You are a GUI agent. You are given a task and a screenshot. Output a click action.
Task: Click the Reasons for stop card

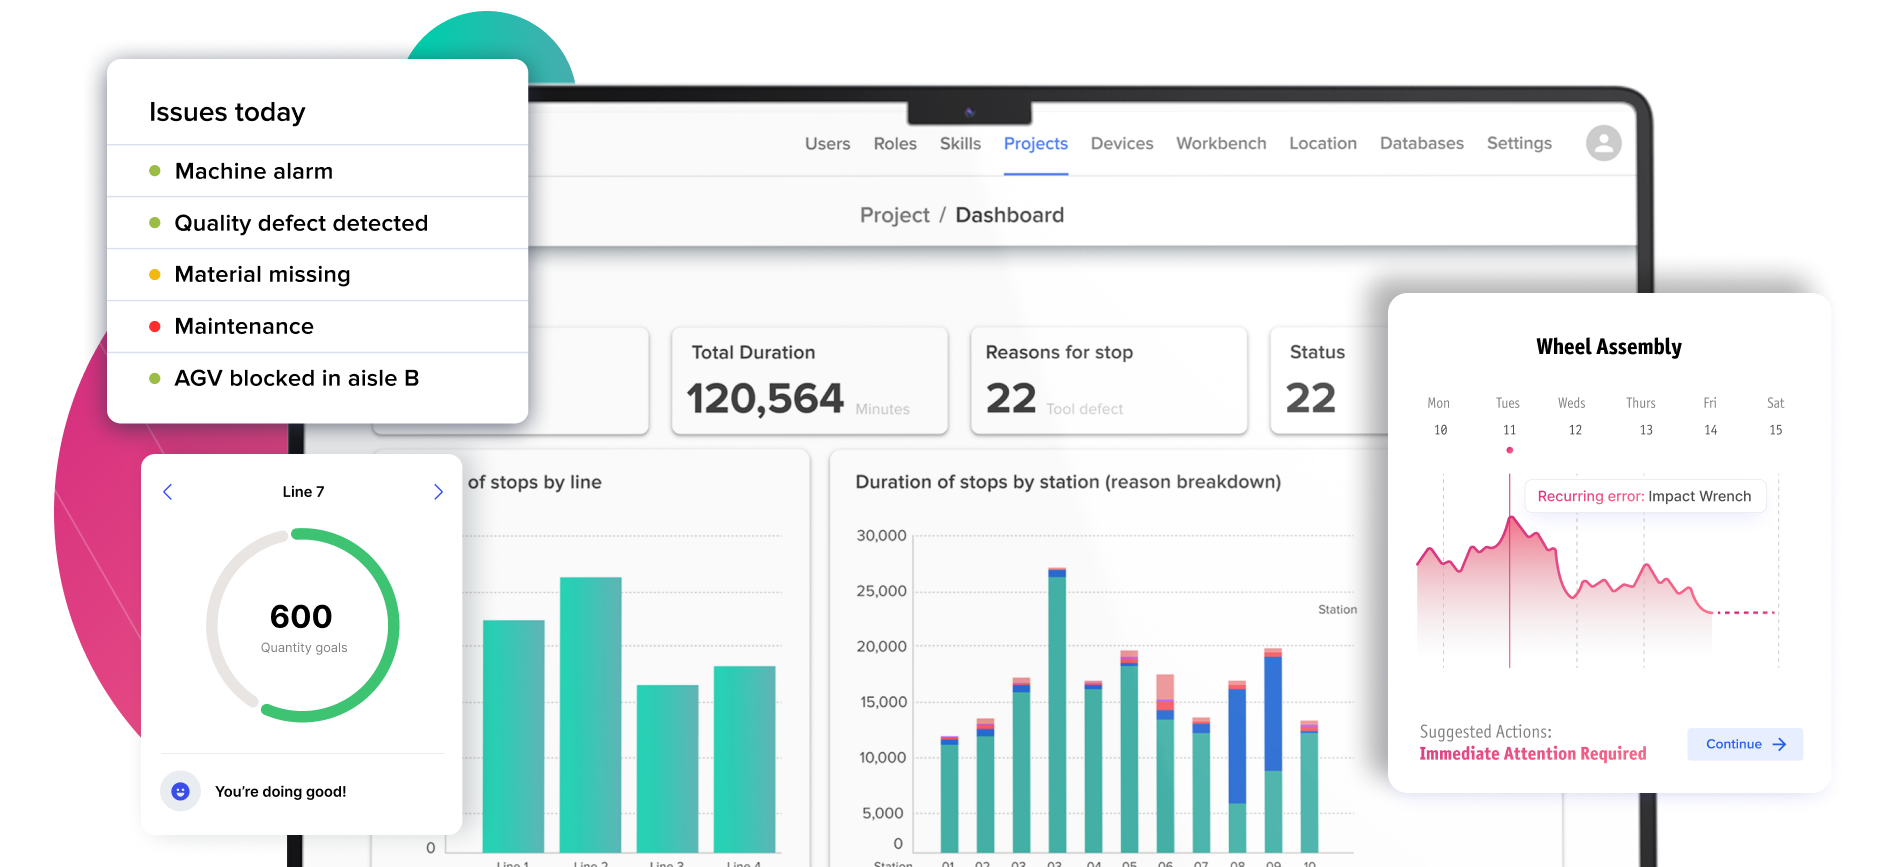point(1108,381)
